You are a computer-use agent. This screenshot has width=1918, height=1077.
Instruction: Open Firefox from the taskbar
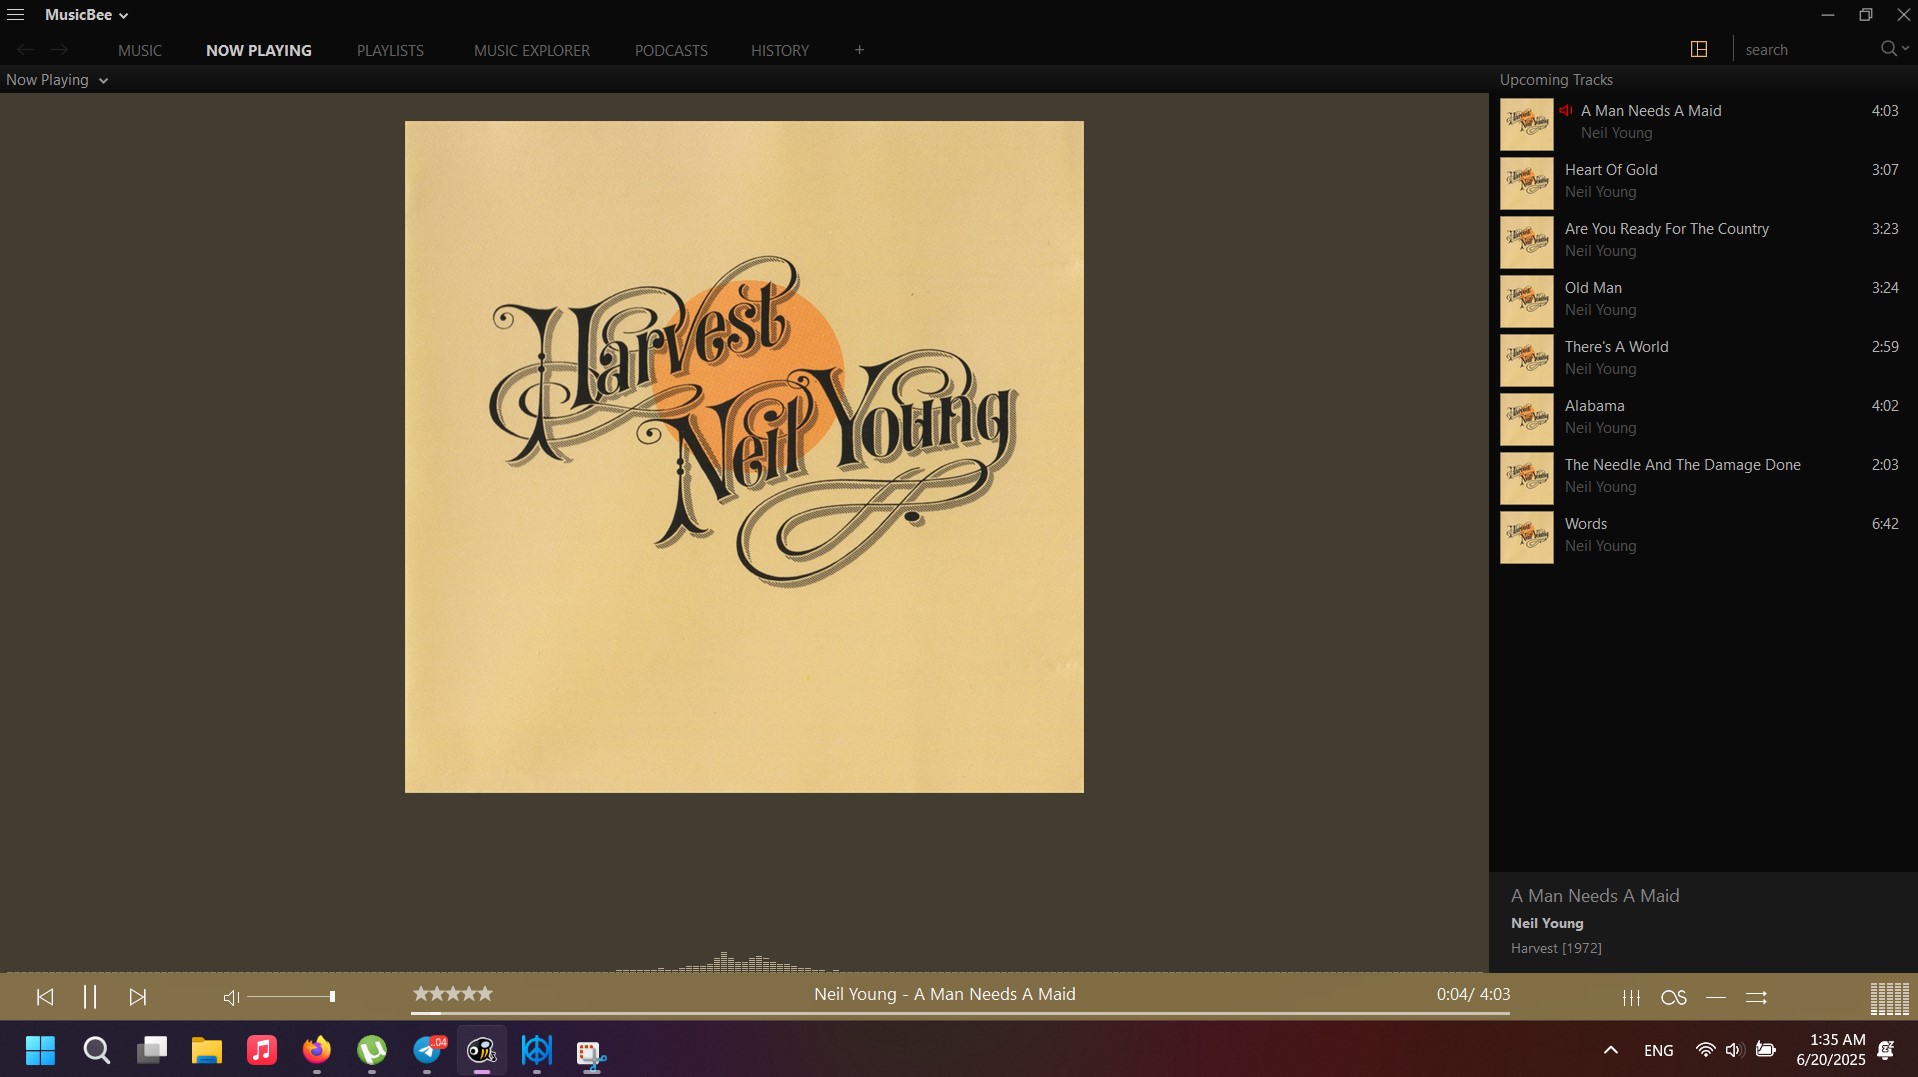(x=317, y=1050)
